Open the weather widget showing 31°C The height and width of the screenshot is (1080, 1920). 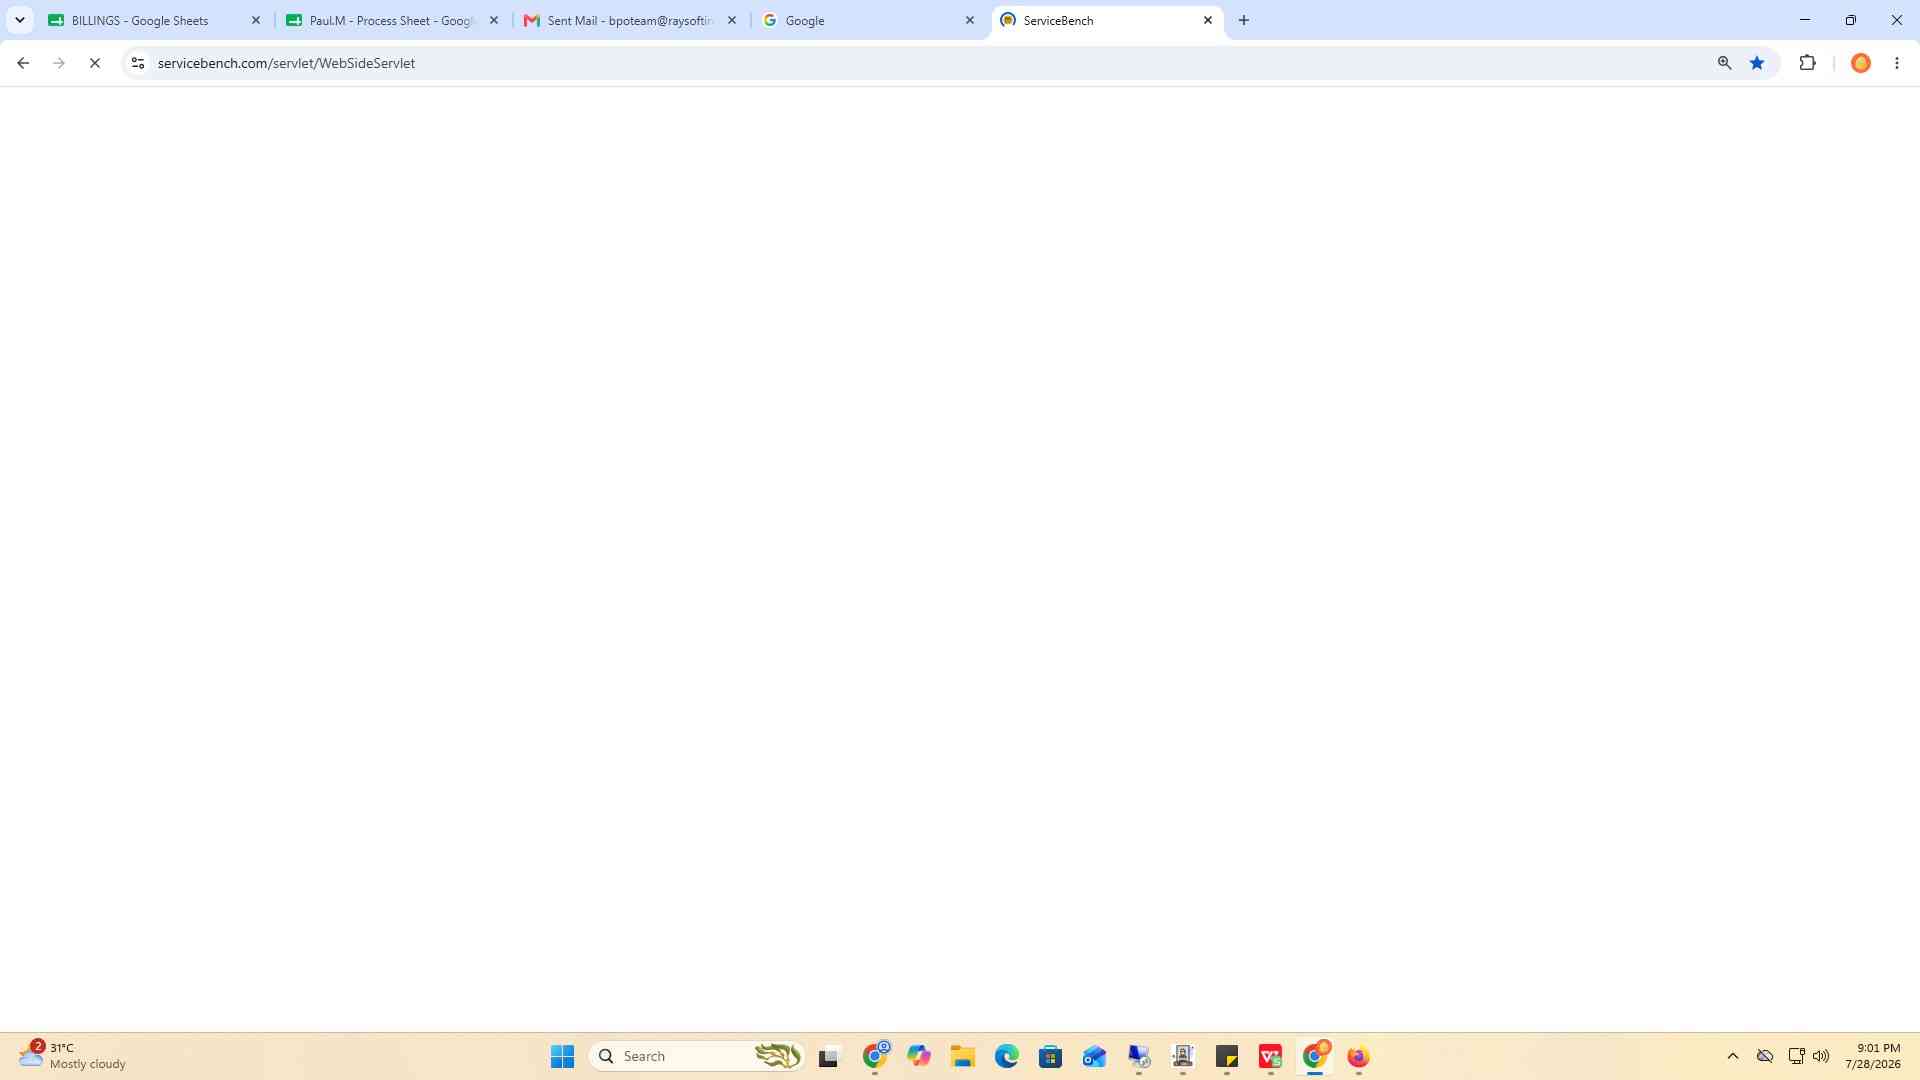72,1056
